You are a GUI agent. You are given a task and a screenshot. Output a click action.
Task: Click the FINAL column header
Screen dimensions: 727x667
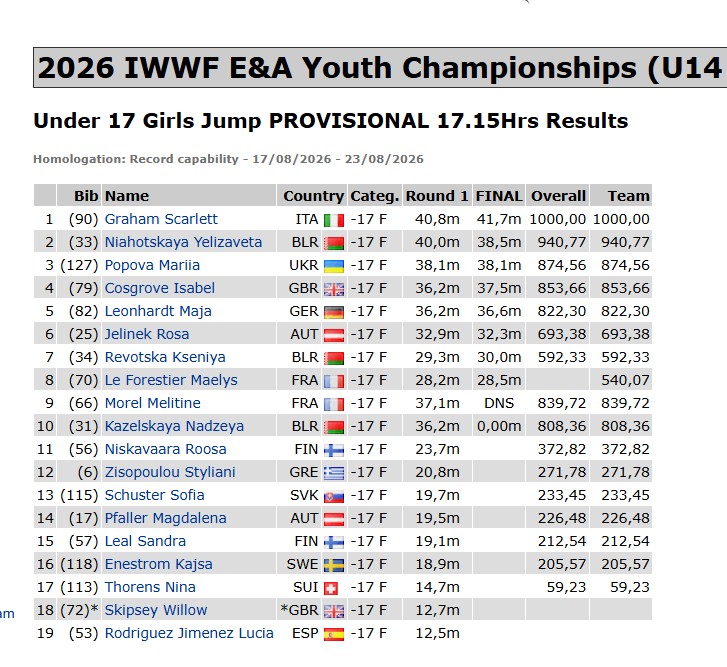499,196
